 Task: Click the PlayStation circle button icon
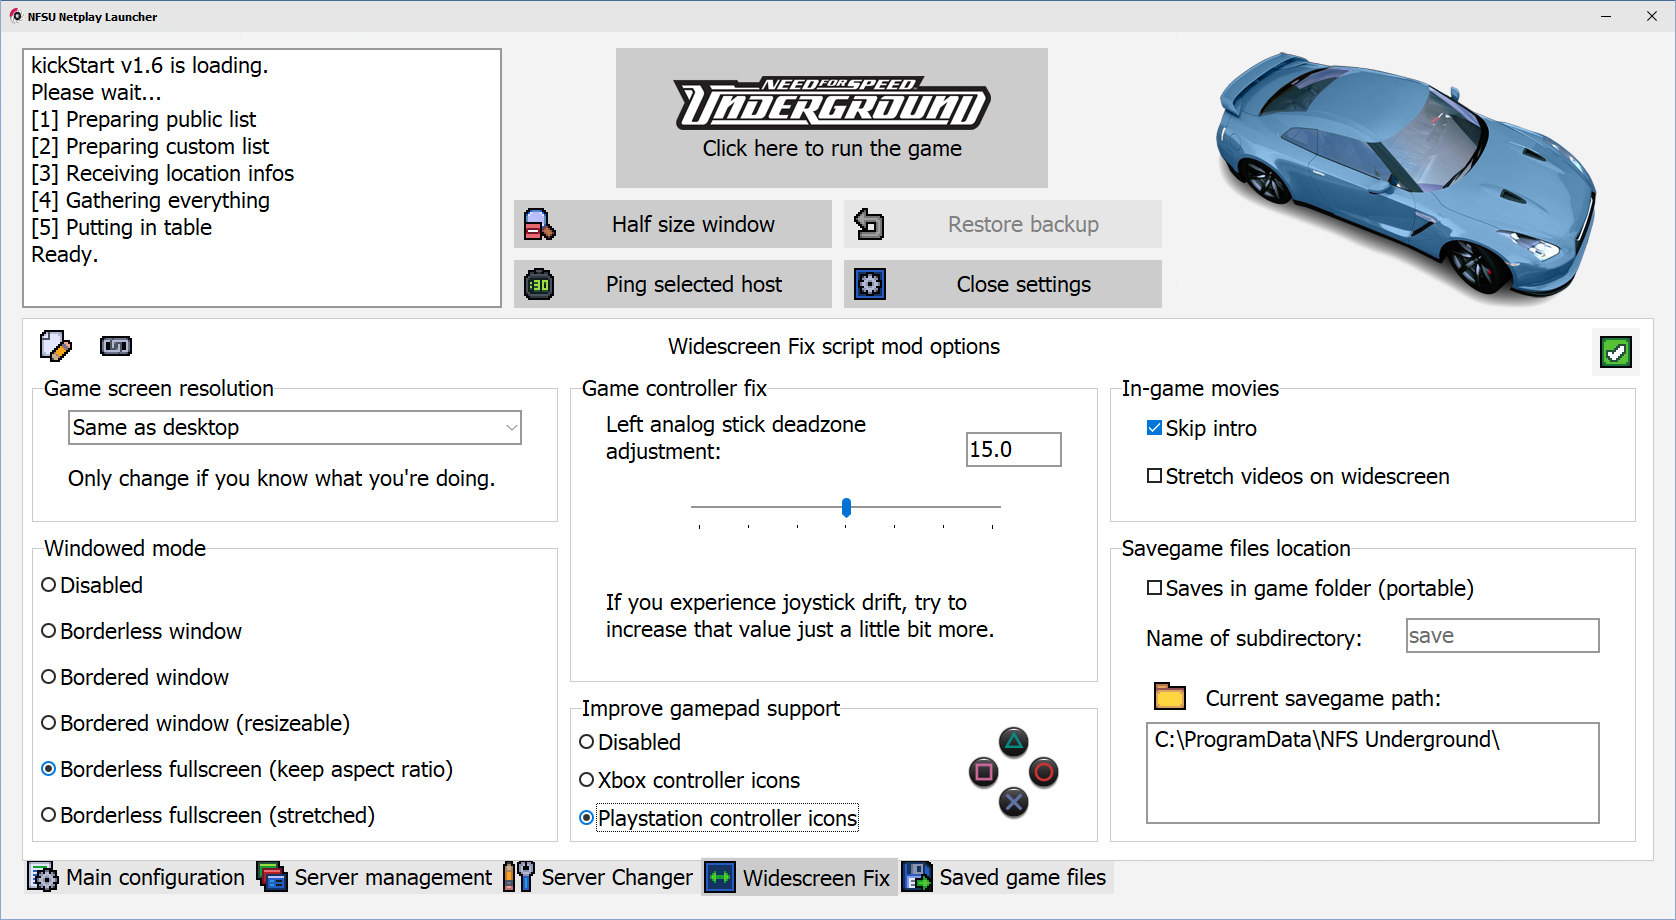tap(1044, 772)
